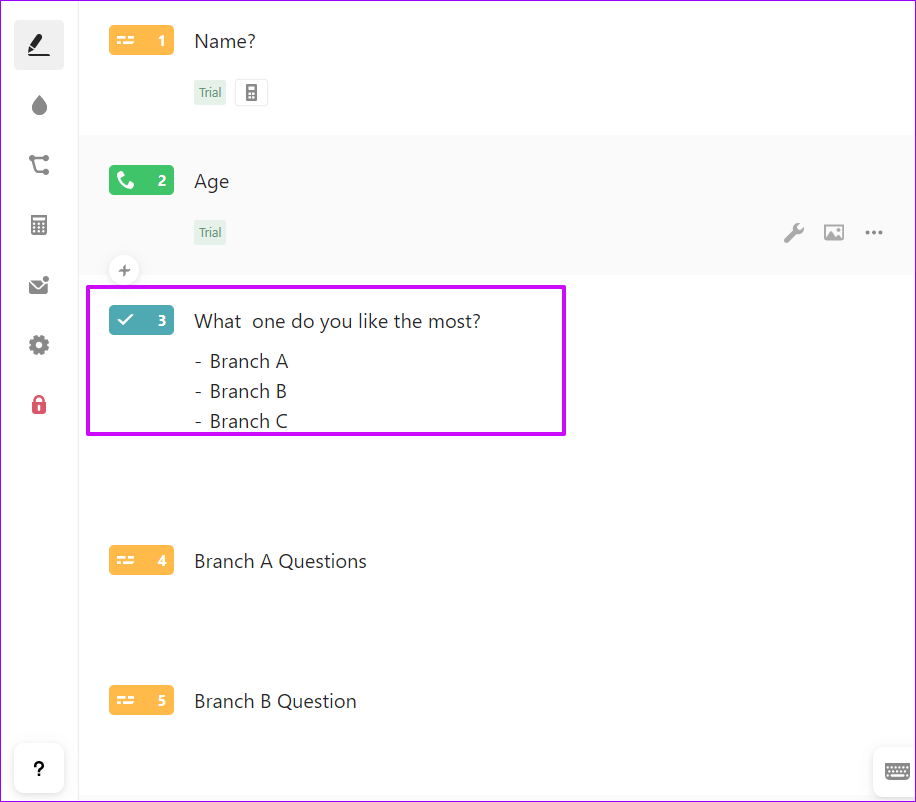Screen dimensions: 916x802
Task: Click the calculator badge under Name?
Action: click(251, 93)
